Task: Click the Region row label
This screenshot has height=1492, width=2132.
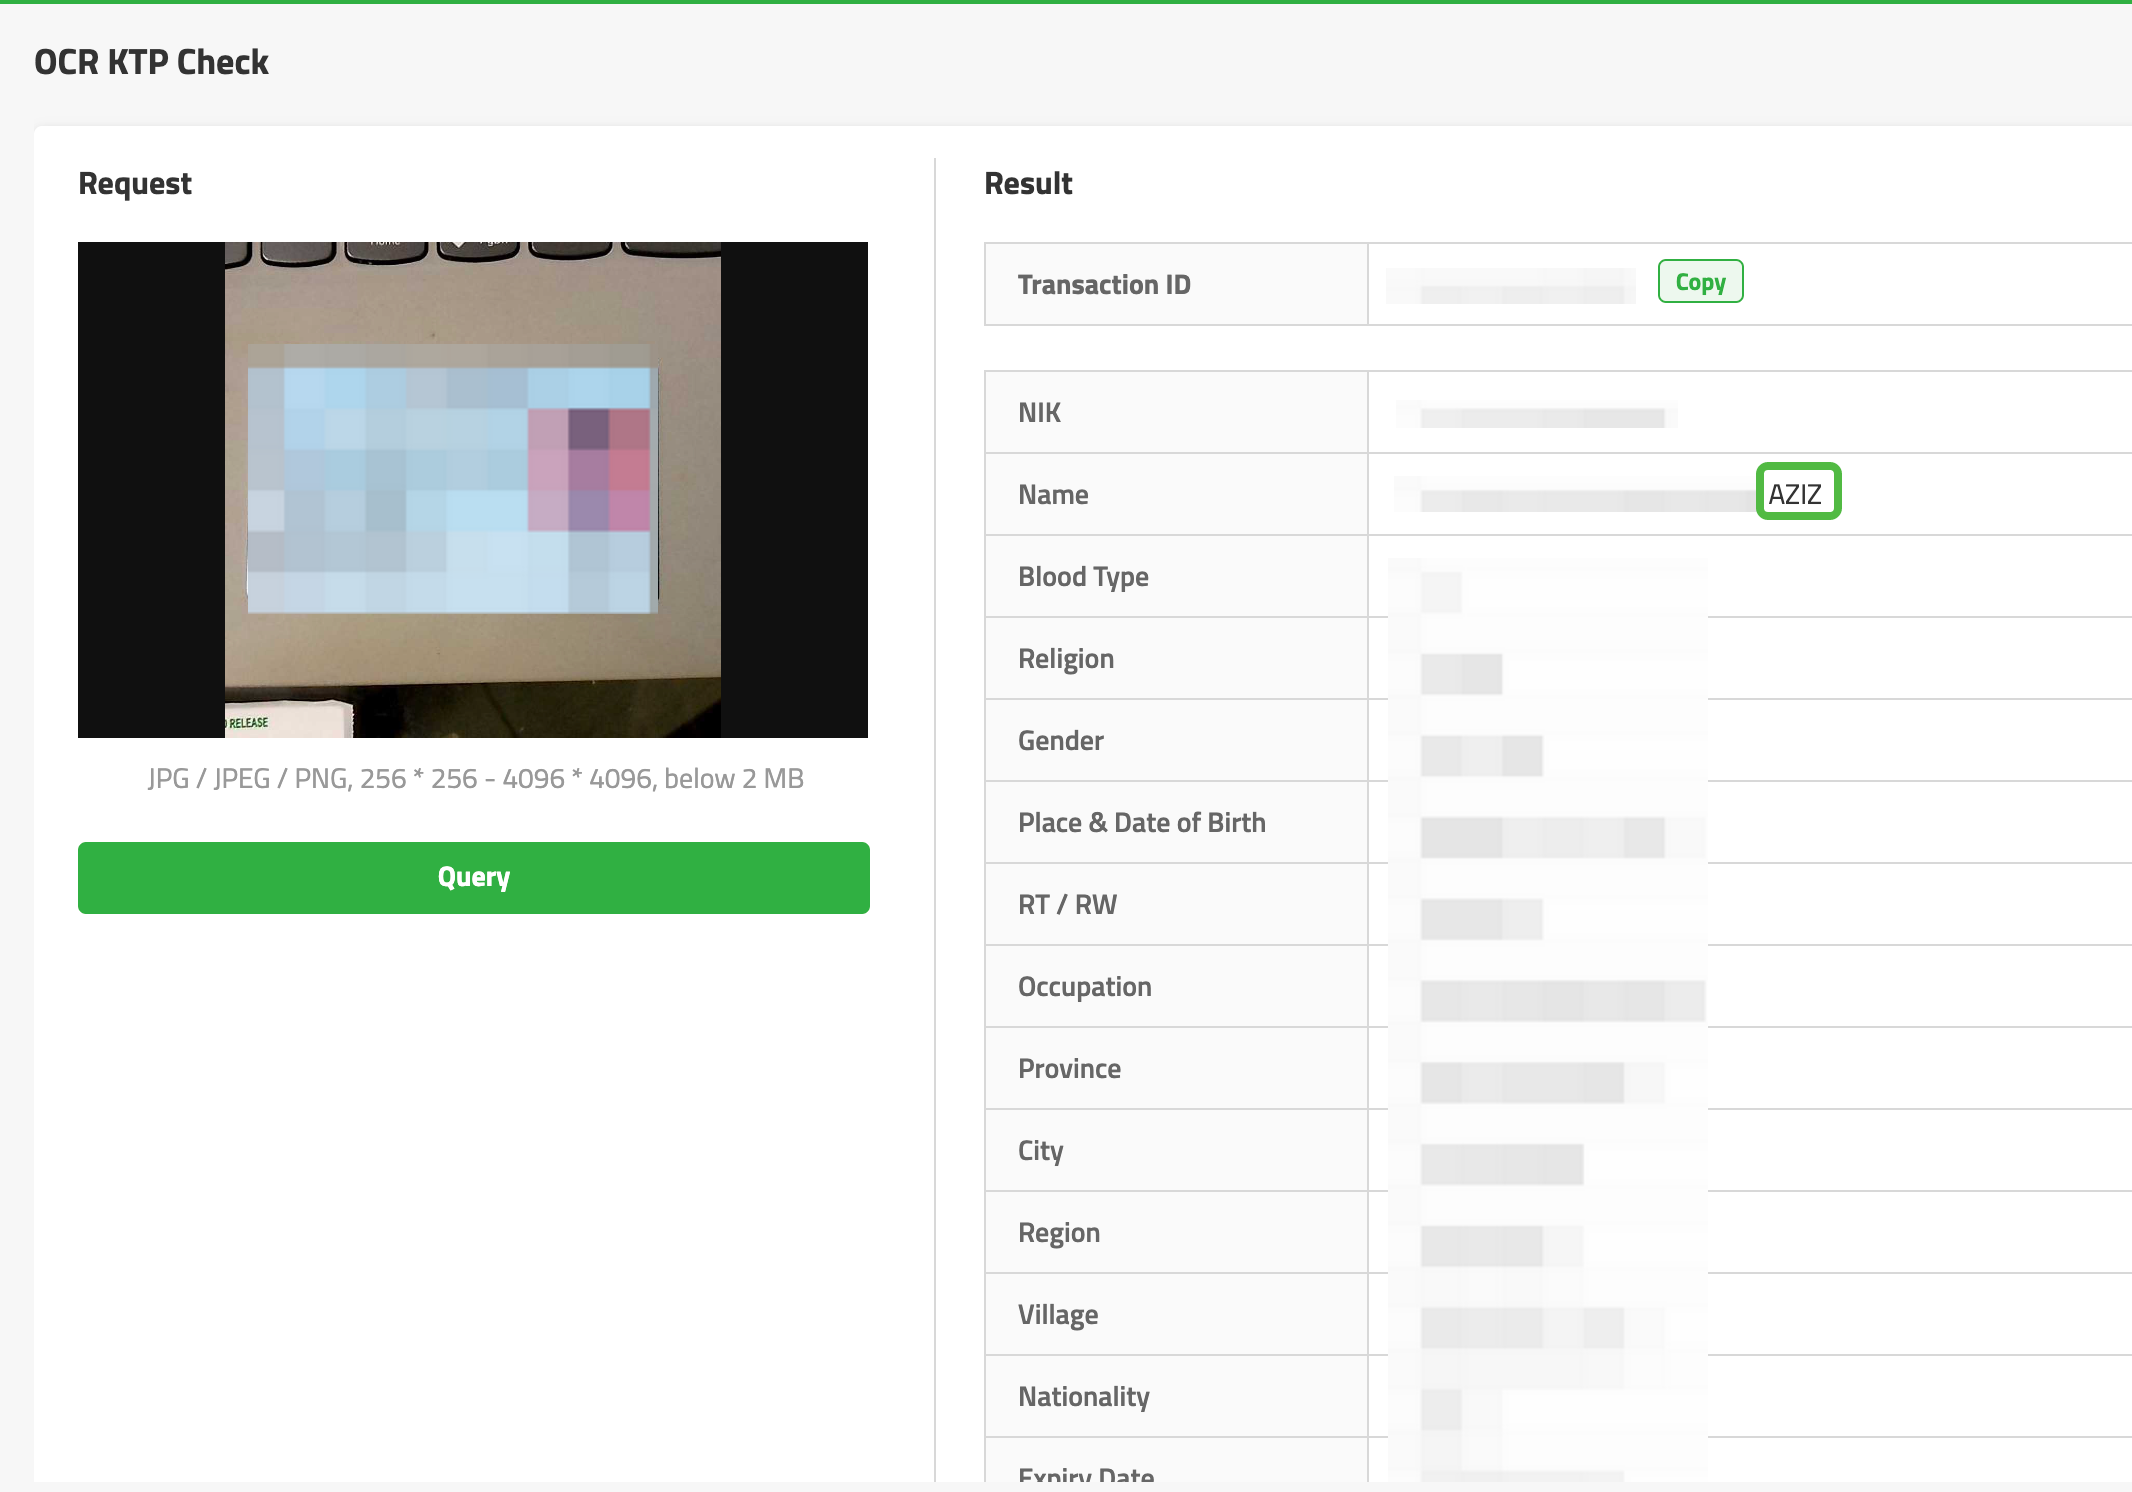Action: tap(1058, 1233)
